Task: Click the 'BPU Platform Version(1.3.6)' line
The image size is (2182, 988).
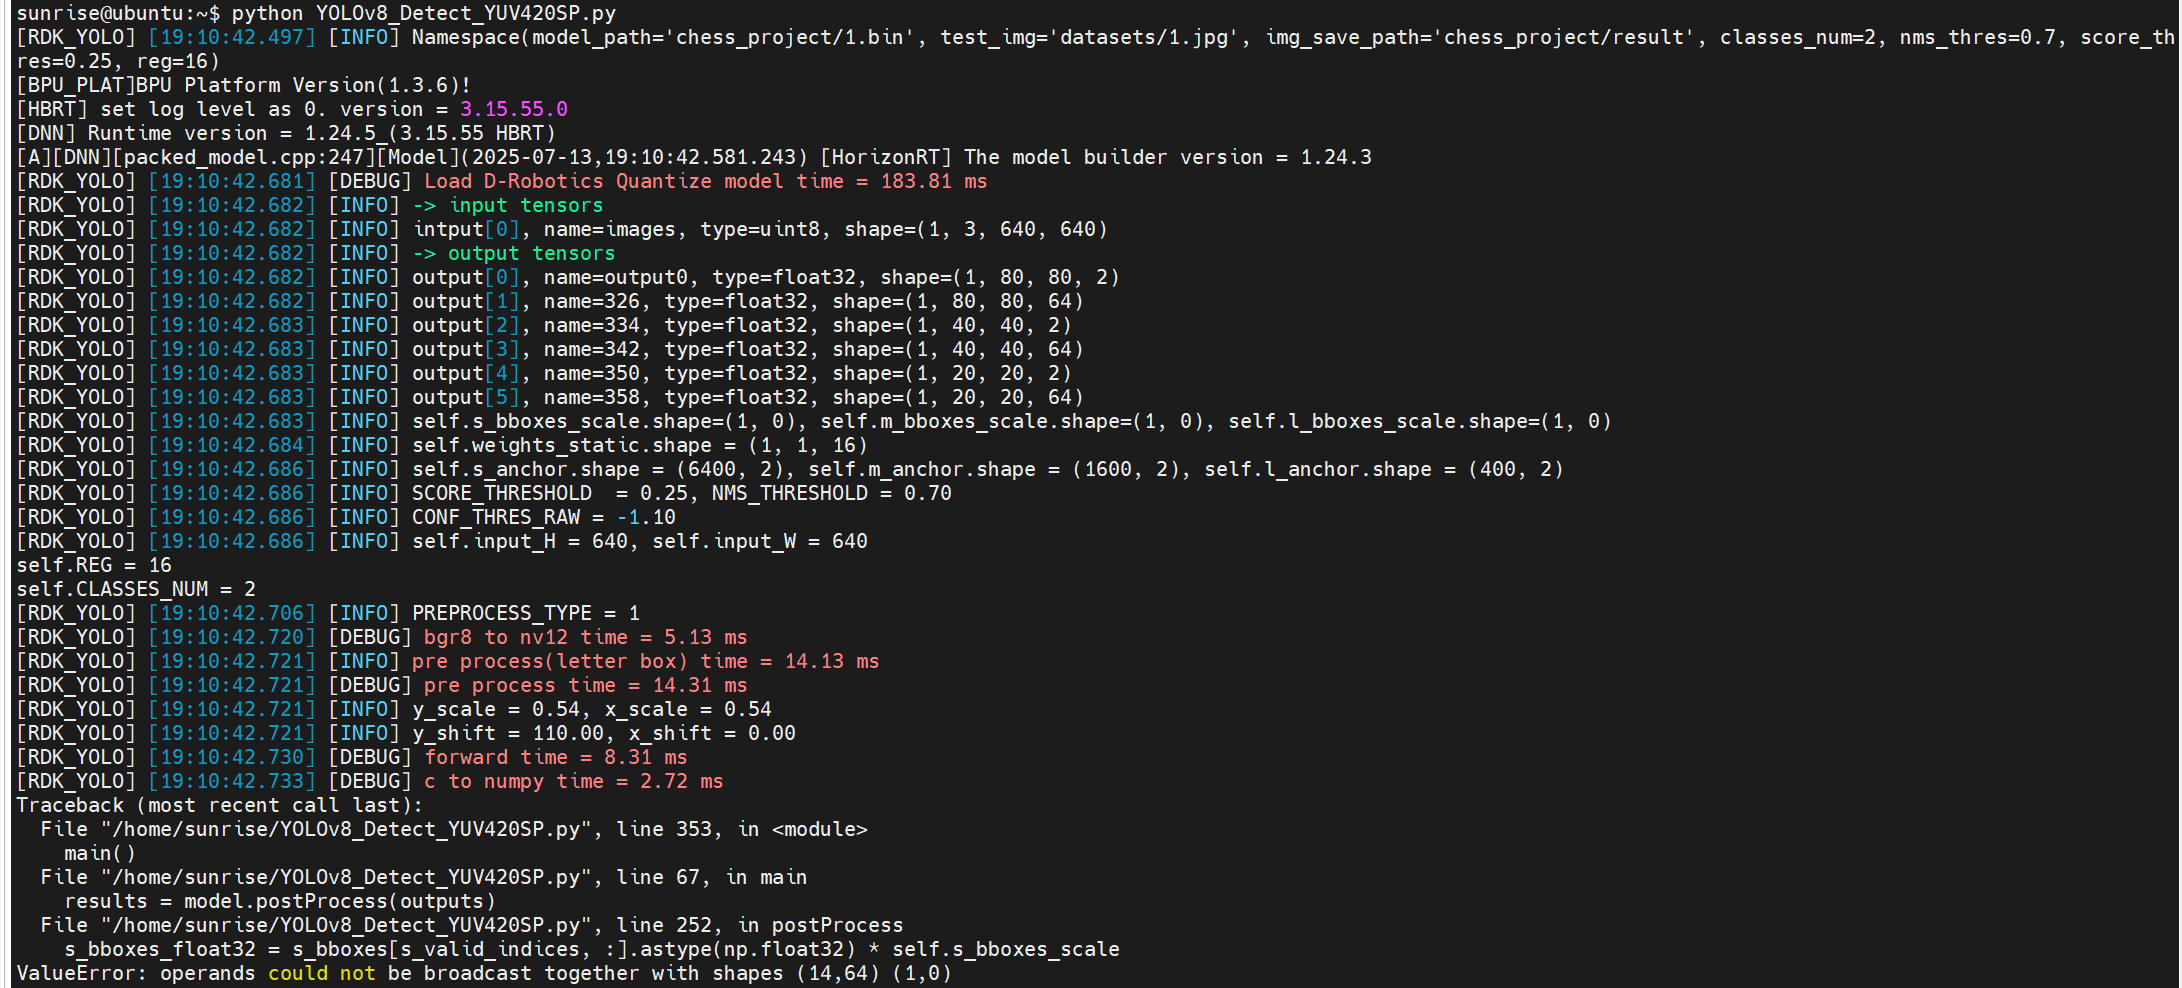Action: 244,85
